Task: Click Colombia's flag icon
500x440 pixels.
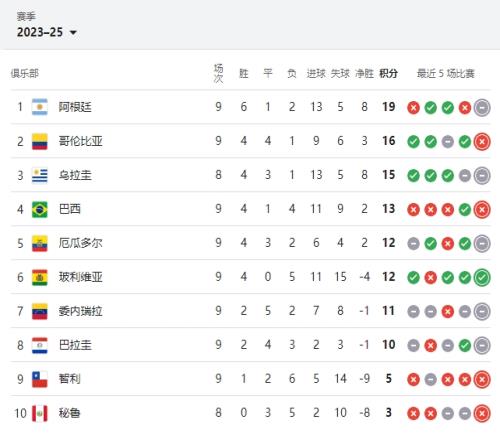Action: click(40, 141)
